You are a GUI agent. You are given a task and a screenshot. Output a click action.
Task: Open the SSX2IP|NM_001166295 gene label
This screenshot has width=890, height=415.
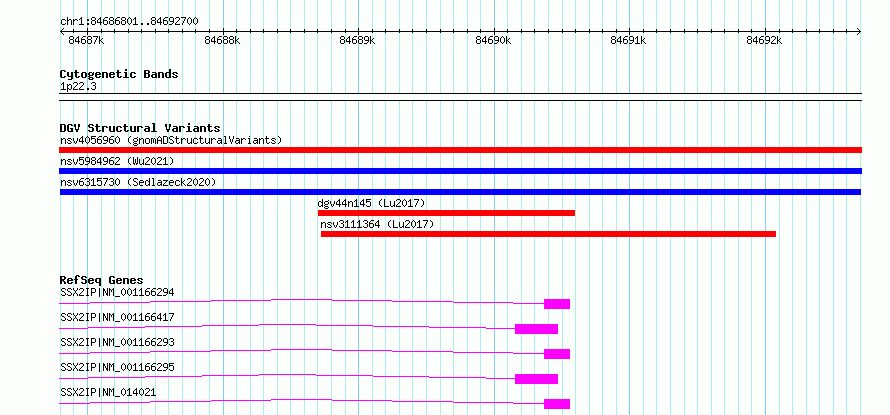[117, 367]
